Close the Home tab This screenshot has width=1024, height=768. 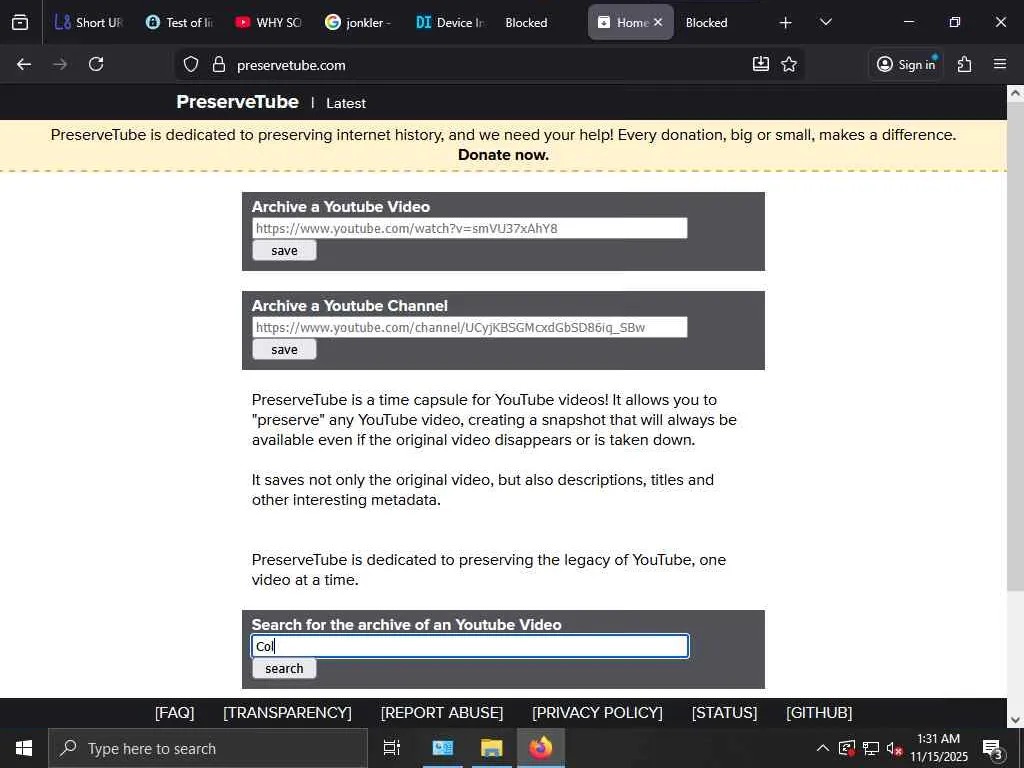658,22
